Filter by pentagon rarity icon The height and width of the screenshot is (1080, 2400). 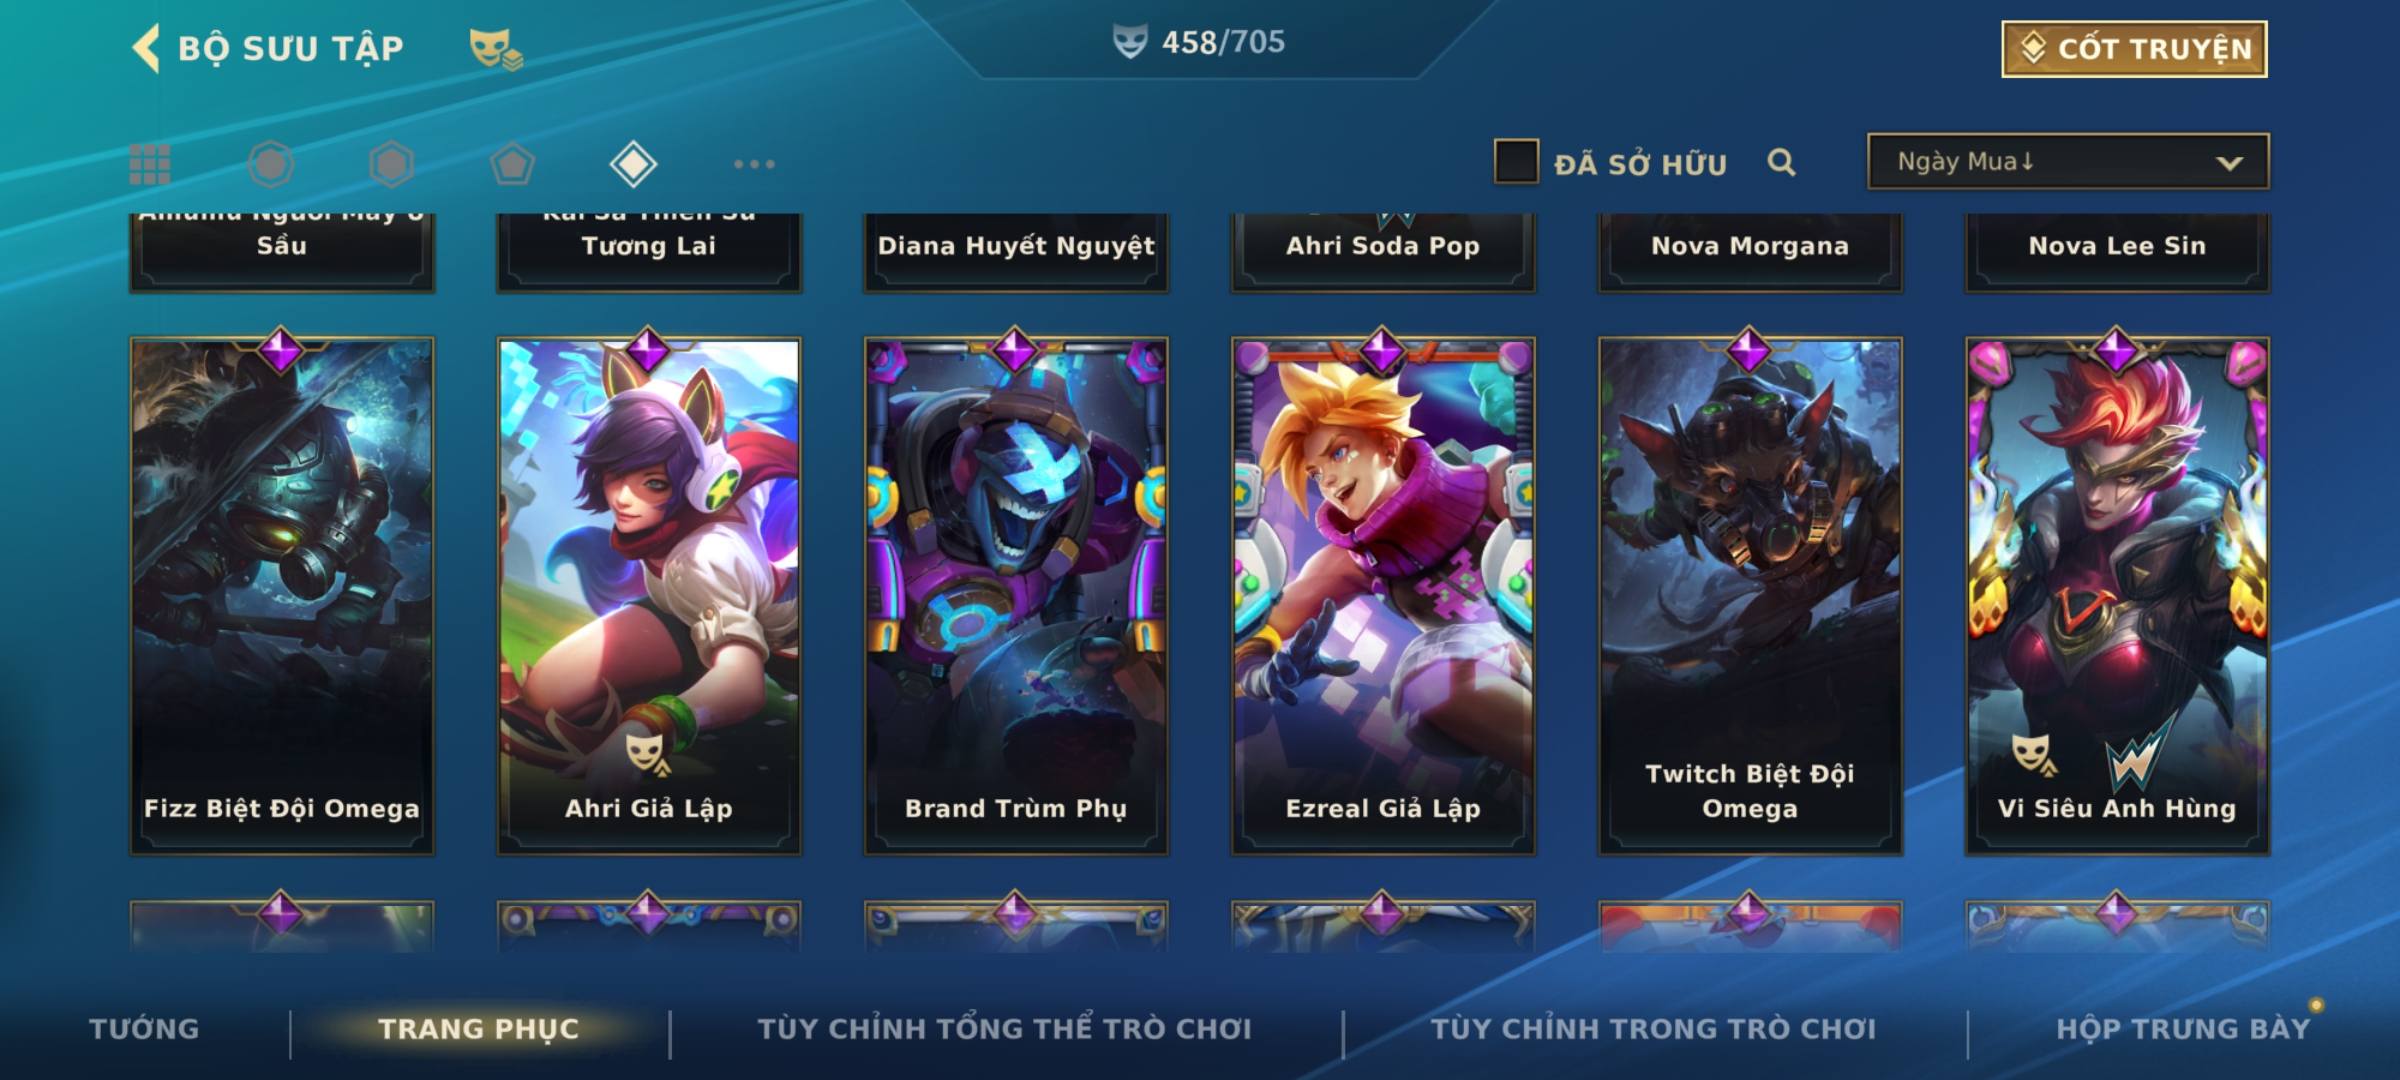click(x=512, y=164)
